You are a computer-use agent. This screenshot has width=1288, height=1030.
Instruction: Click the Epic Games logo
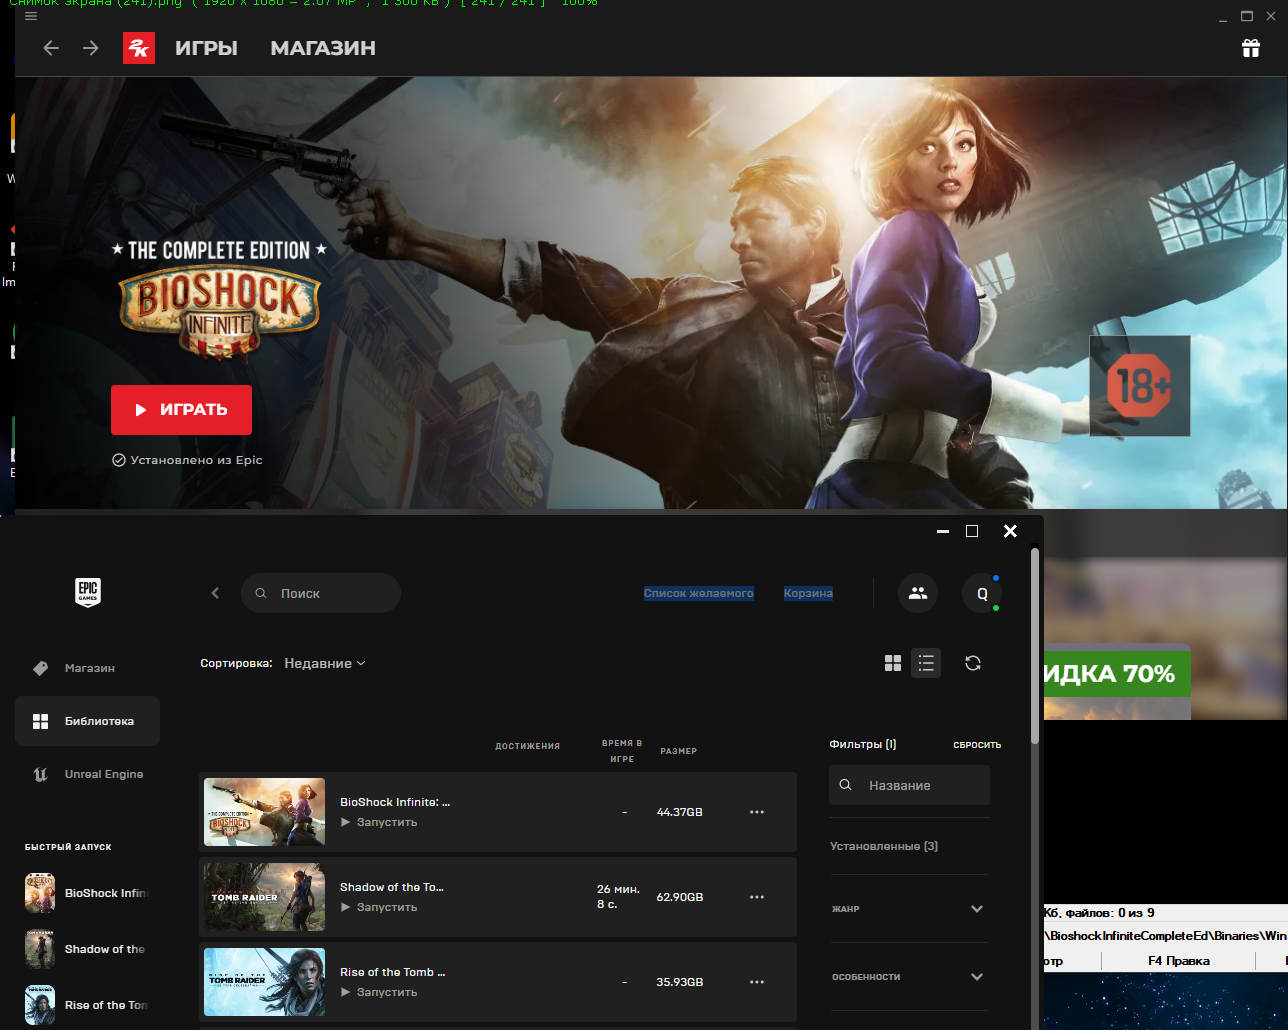(x=88, y=592)
